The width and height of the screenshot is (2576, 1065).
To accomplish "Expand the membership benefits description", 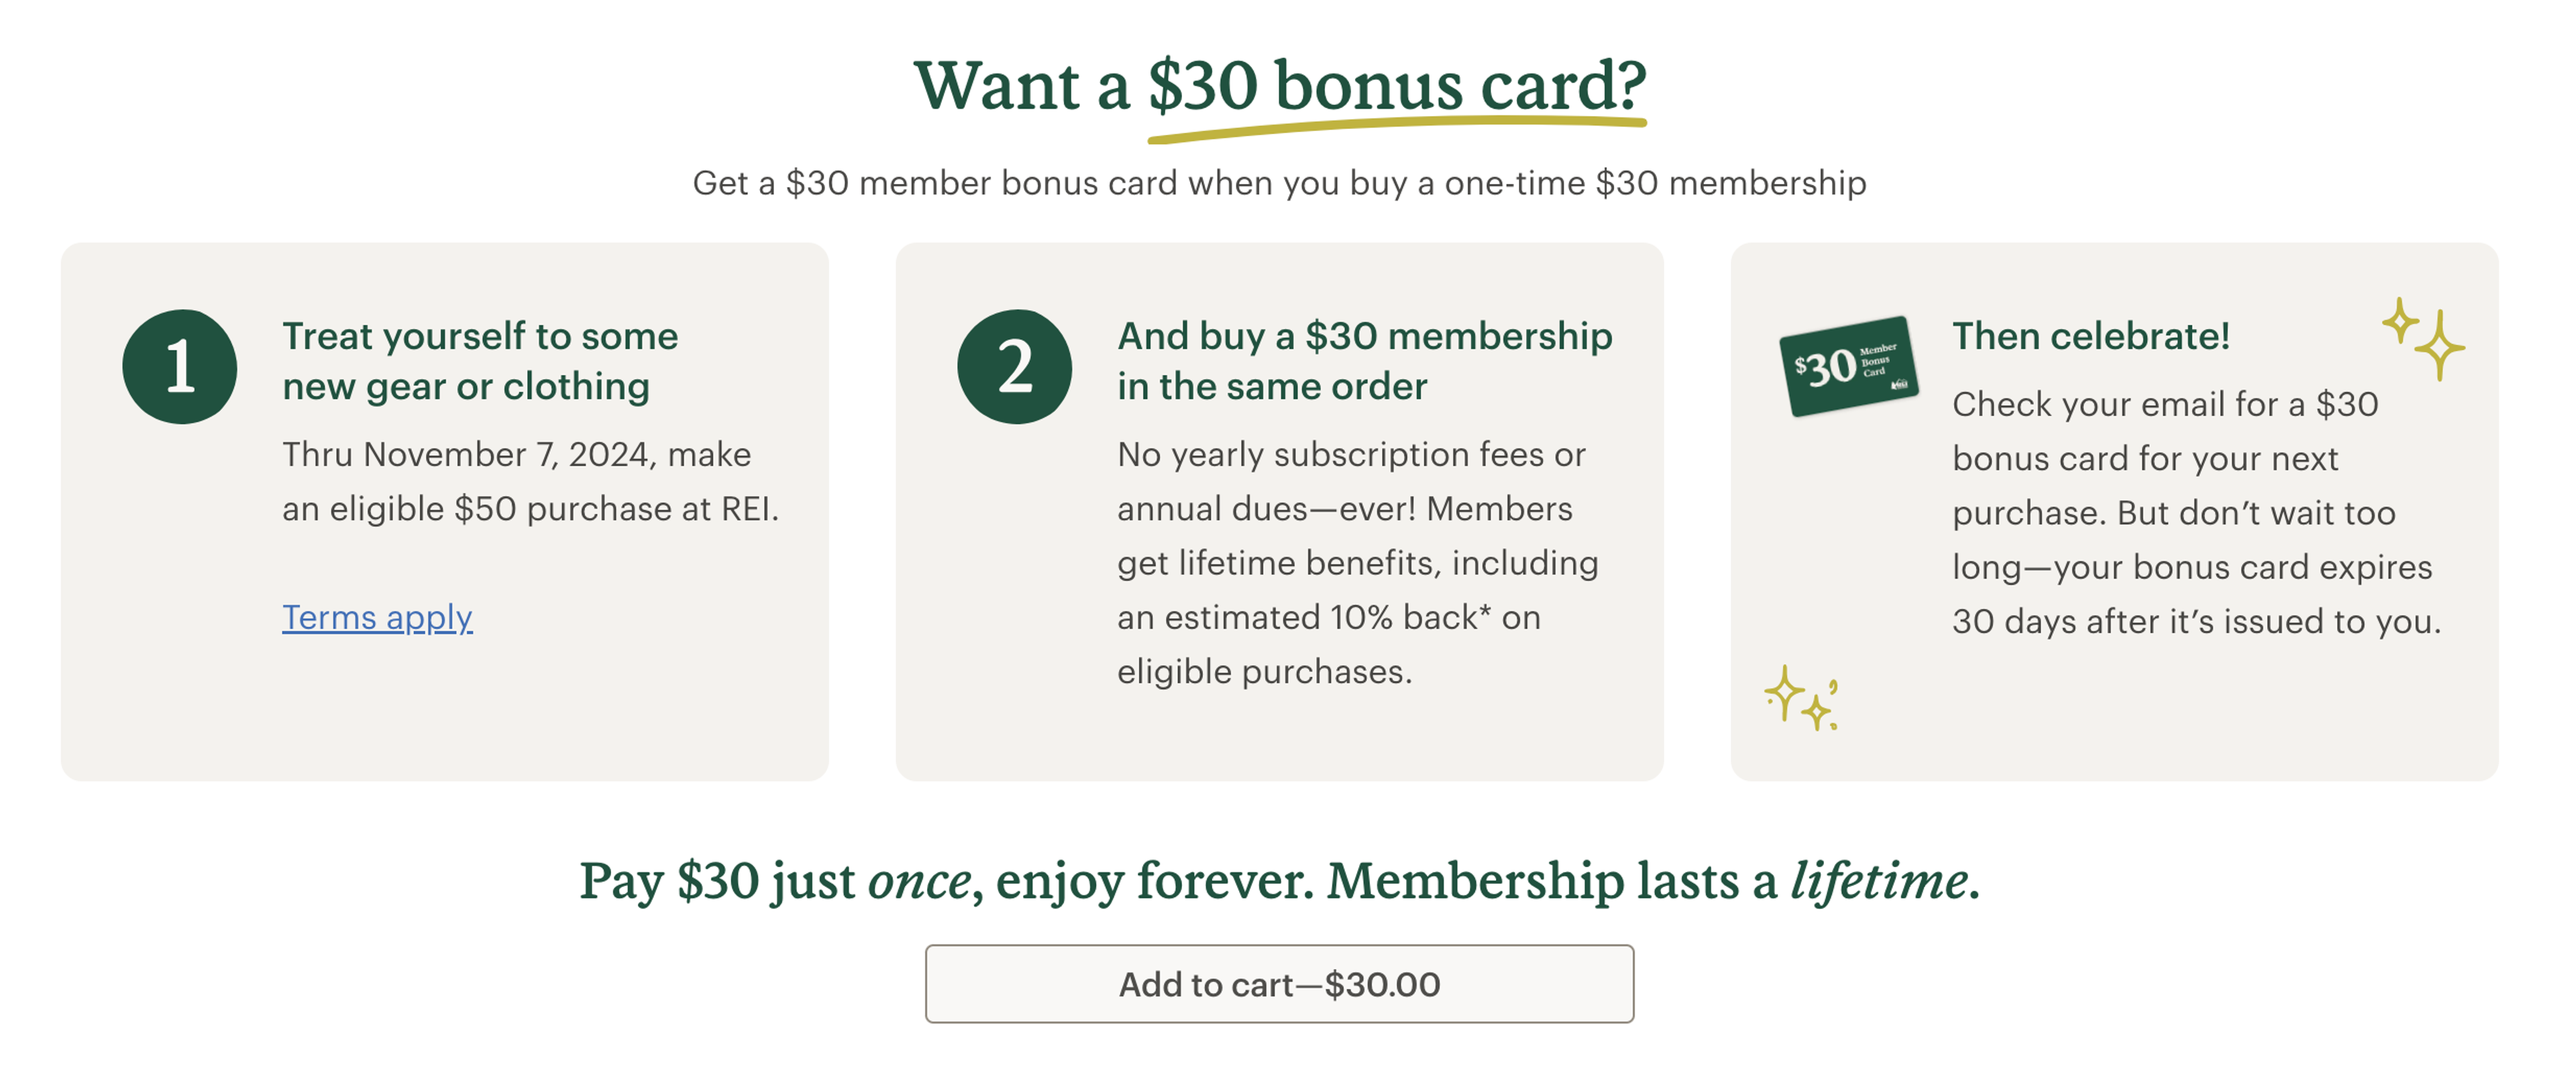I will click(x=1355, y=562).
